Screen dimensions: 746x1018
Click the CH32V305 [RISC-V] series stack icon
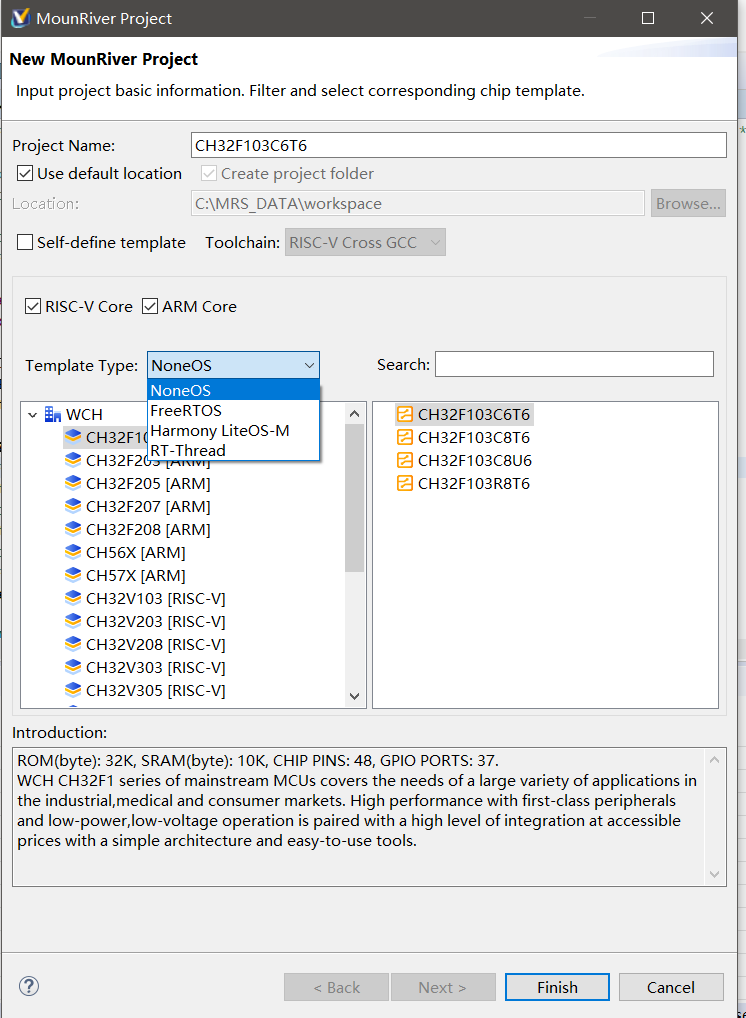pos(73,690)
